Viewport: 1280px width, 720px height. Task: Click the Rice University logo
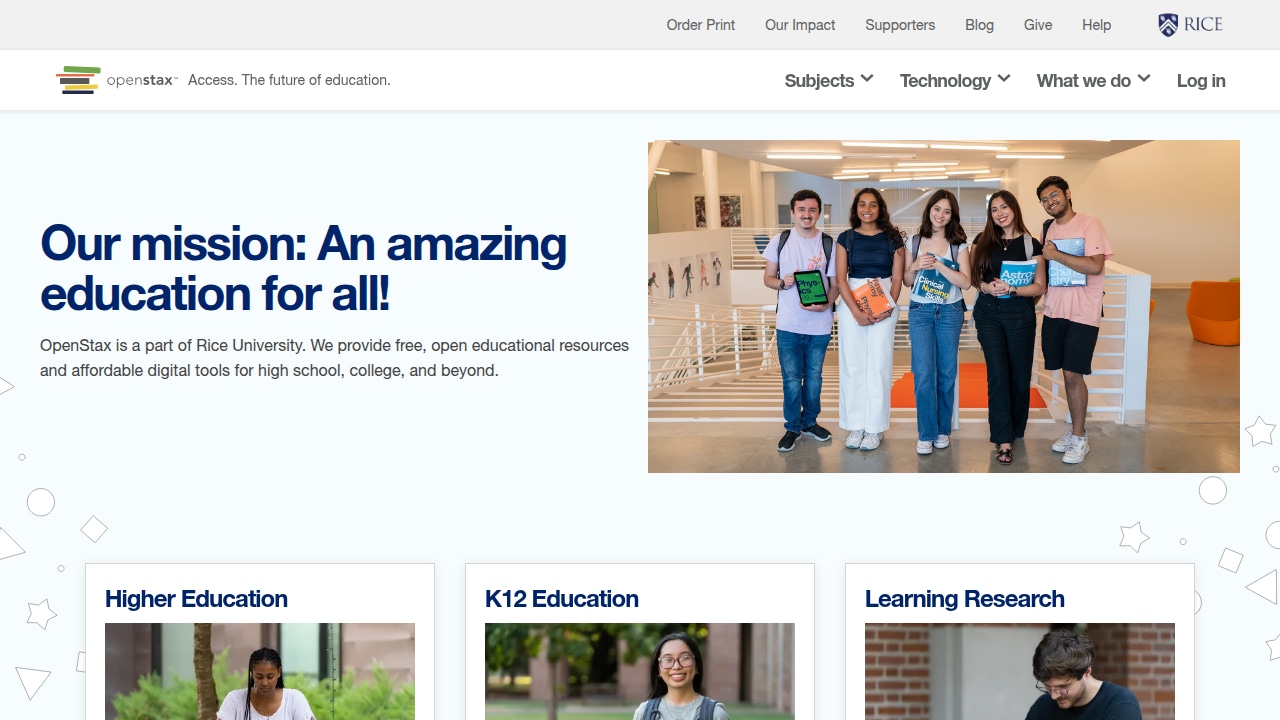coord(1190,25)
